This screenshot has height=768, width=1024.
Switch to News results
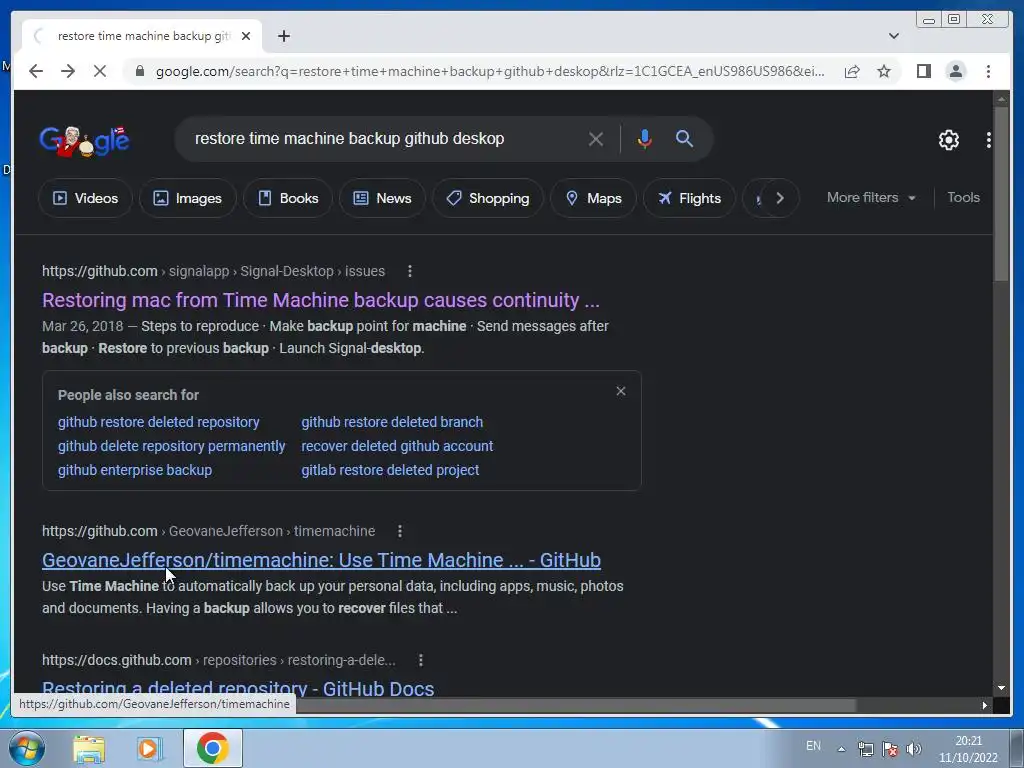tap(382, 198)
